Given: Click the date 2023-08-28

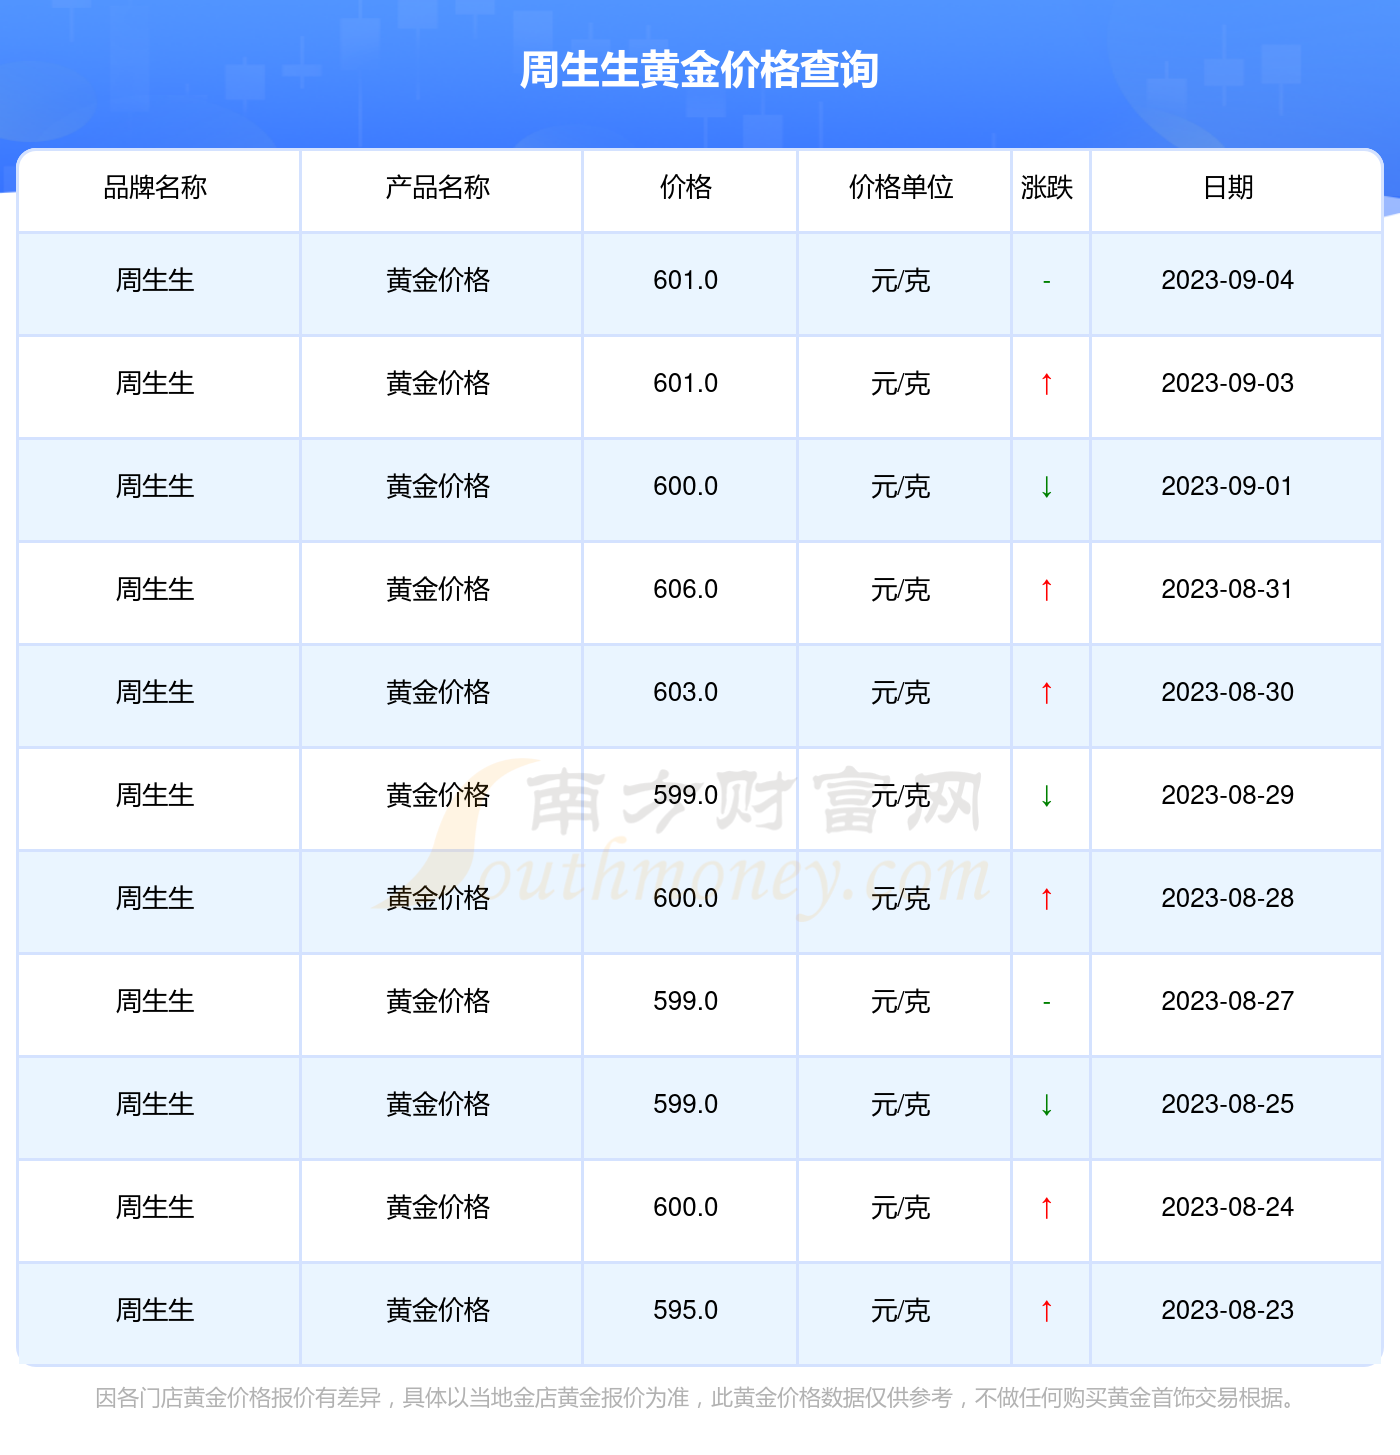Looking at the screenshot, I should [x=1227, y=899].
